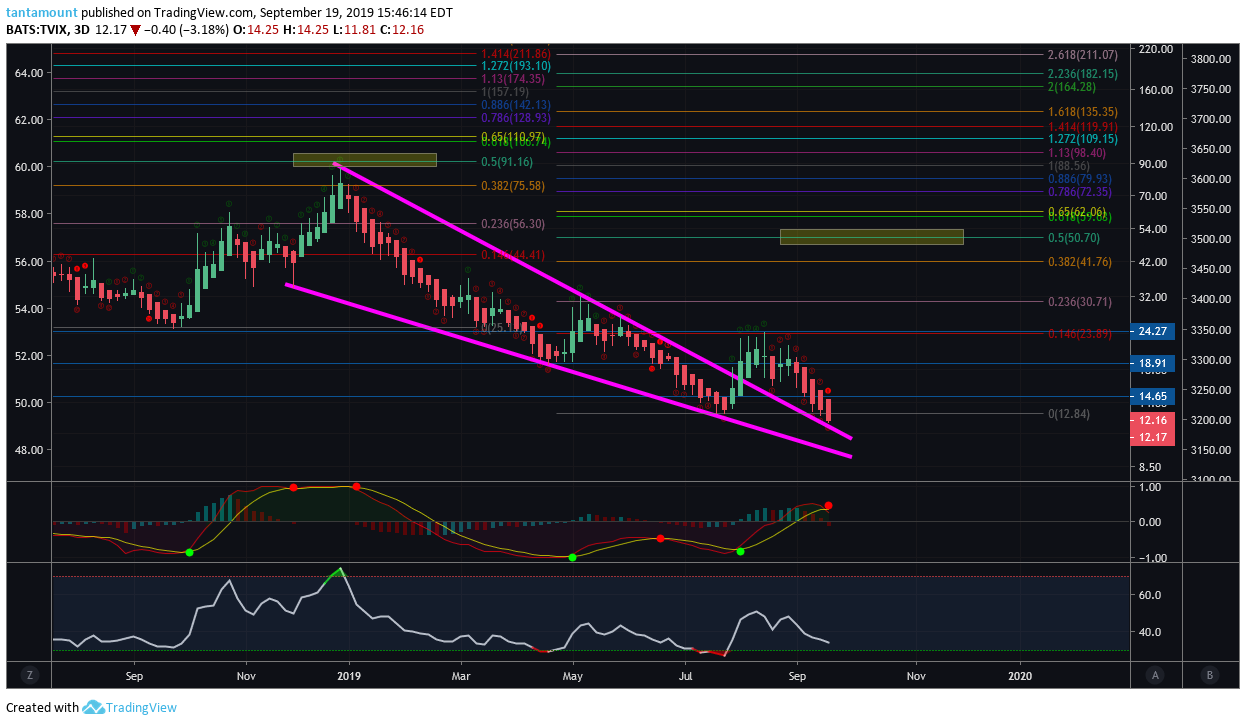Click the MACD 1.00 scale label
Screen dimensions: 1246x725
1150,487
